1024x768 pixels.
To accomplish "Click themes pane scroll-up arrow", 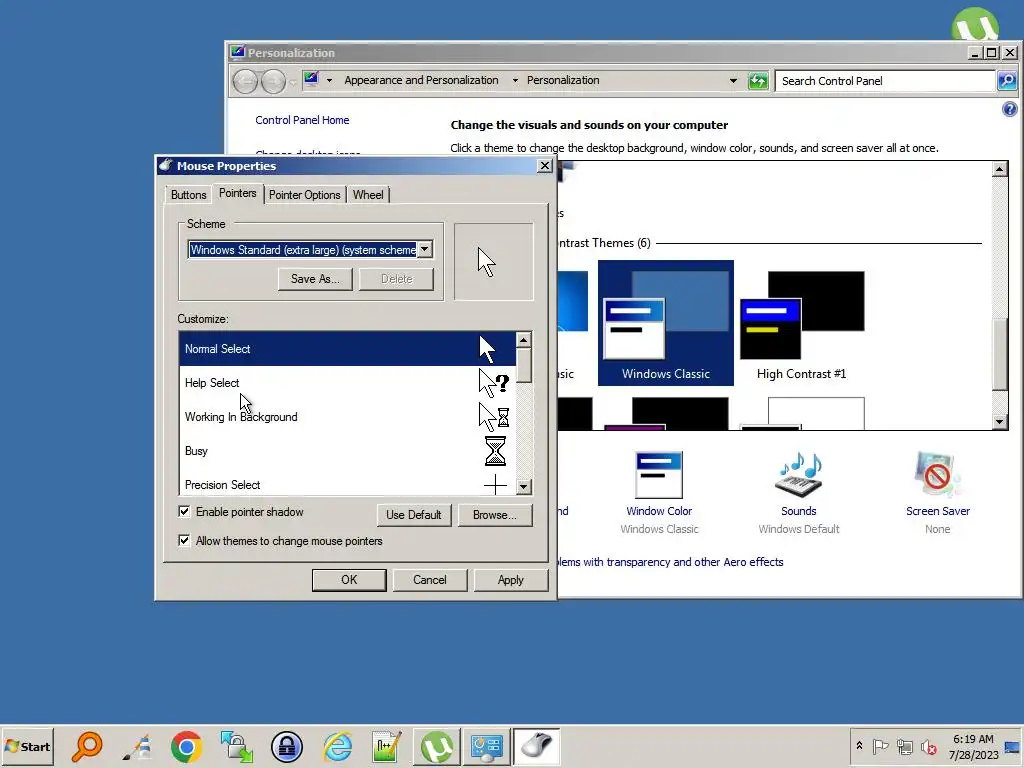I will 1000,169.
